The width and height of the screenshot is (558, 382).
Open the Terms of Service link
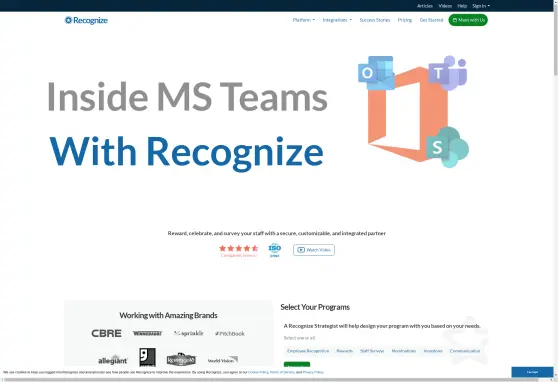coord(282,372)
